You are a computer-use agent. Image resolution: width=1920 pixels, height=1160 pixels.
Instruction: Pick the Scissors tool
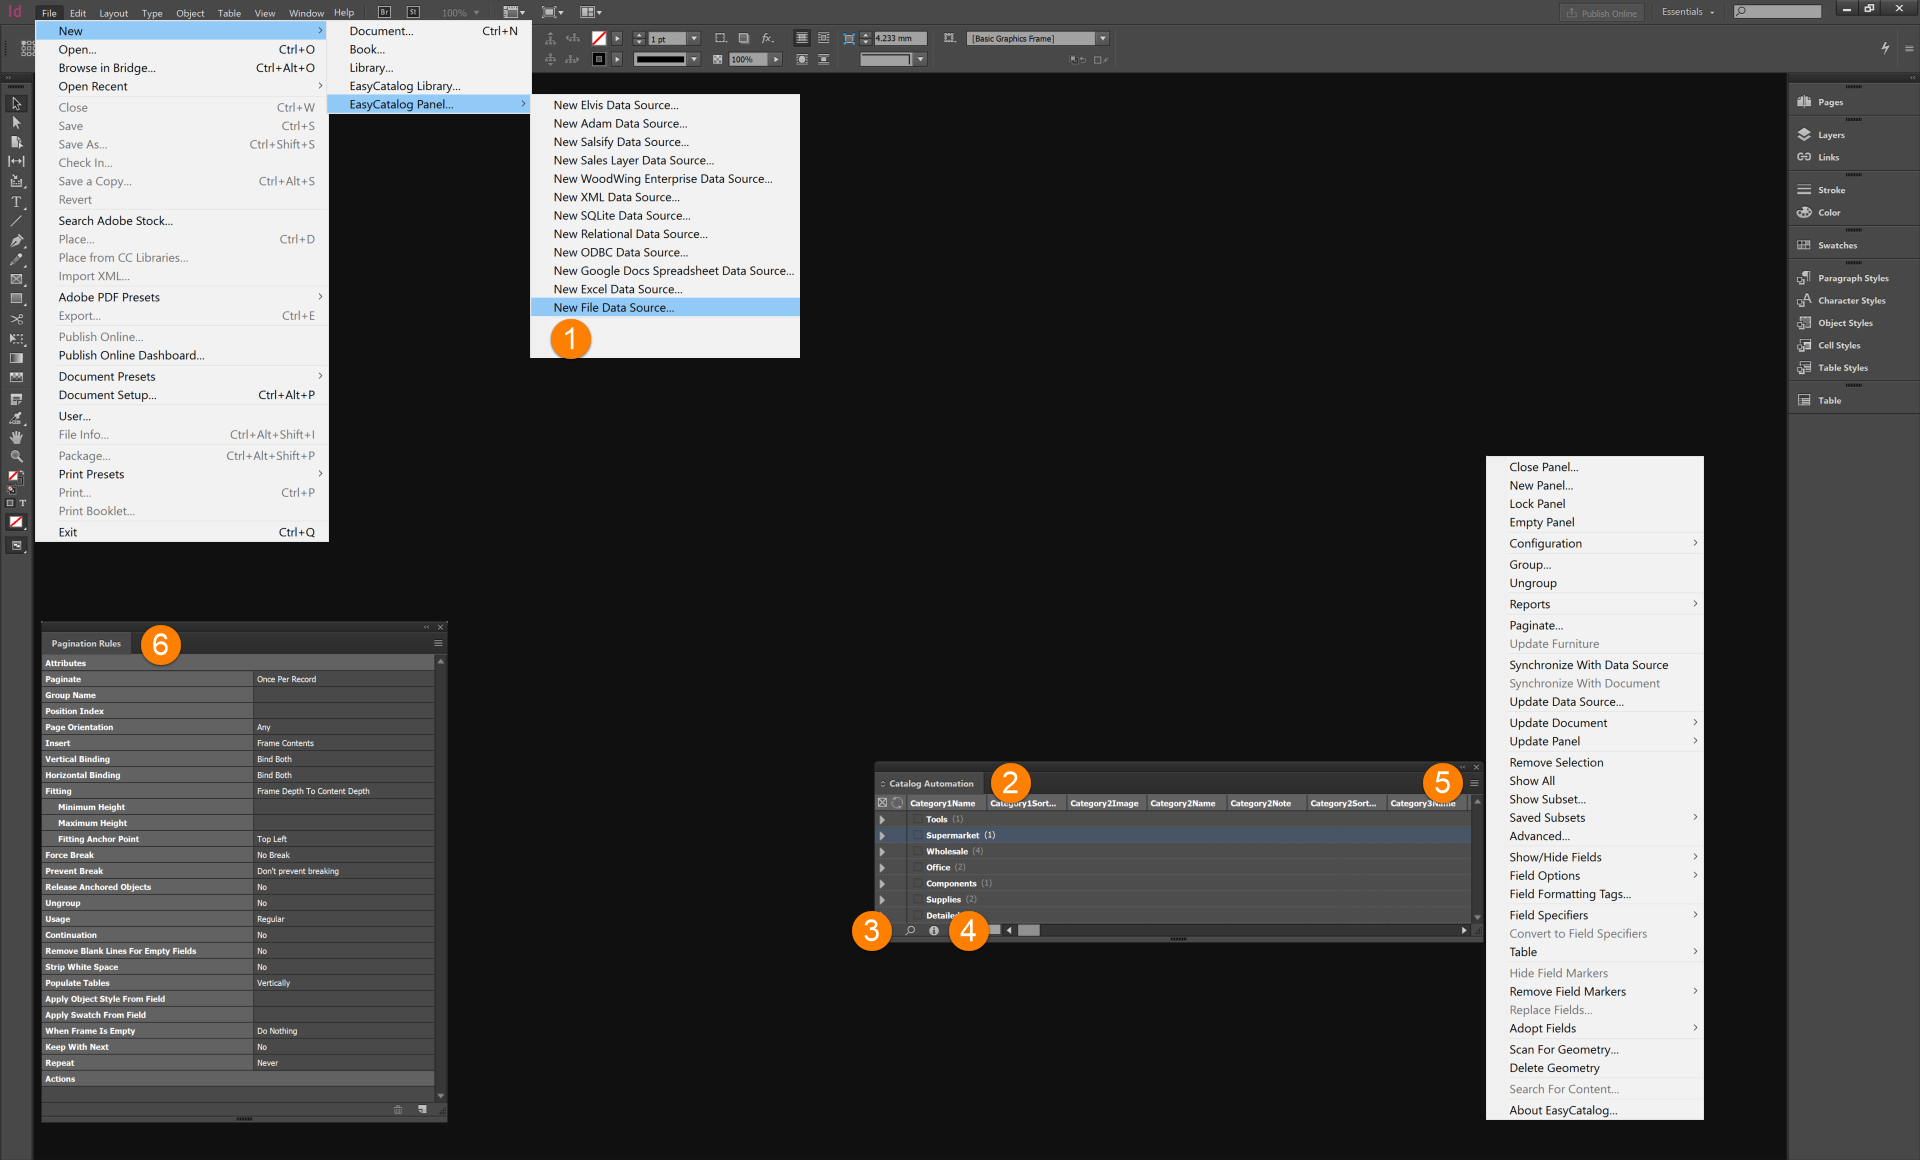(16, 319)
